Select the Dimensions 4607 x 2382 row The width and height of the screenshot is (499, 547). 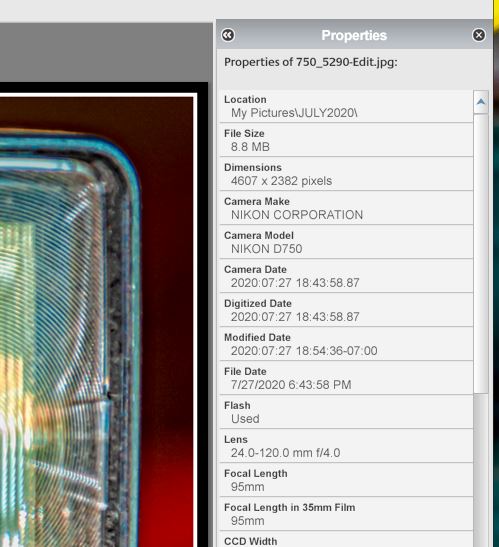[x=346, y=174]
